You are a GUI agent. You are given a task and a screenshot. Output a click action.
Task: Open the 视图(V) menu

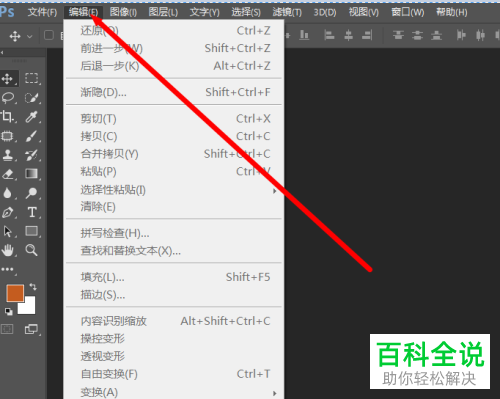pos(364,12)
